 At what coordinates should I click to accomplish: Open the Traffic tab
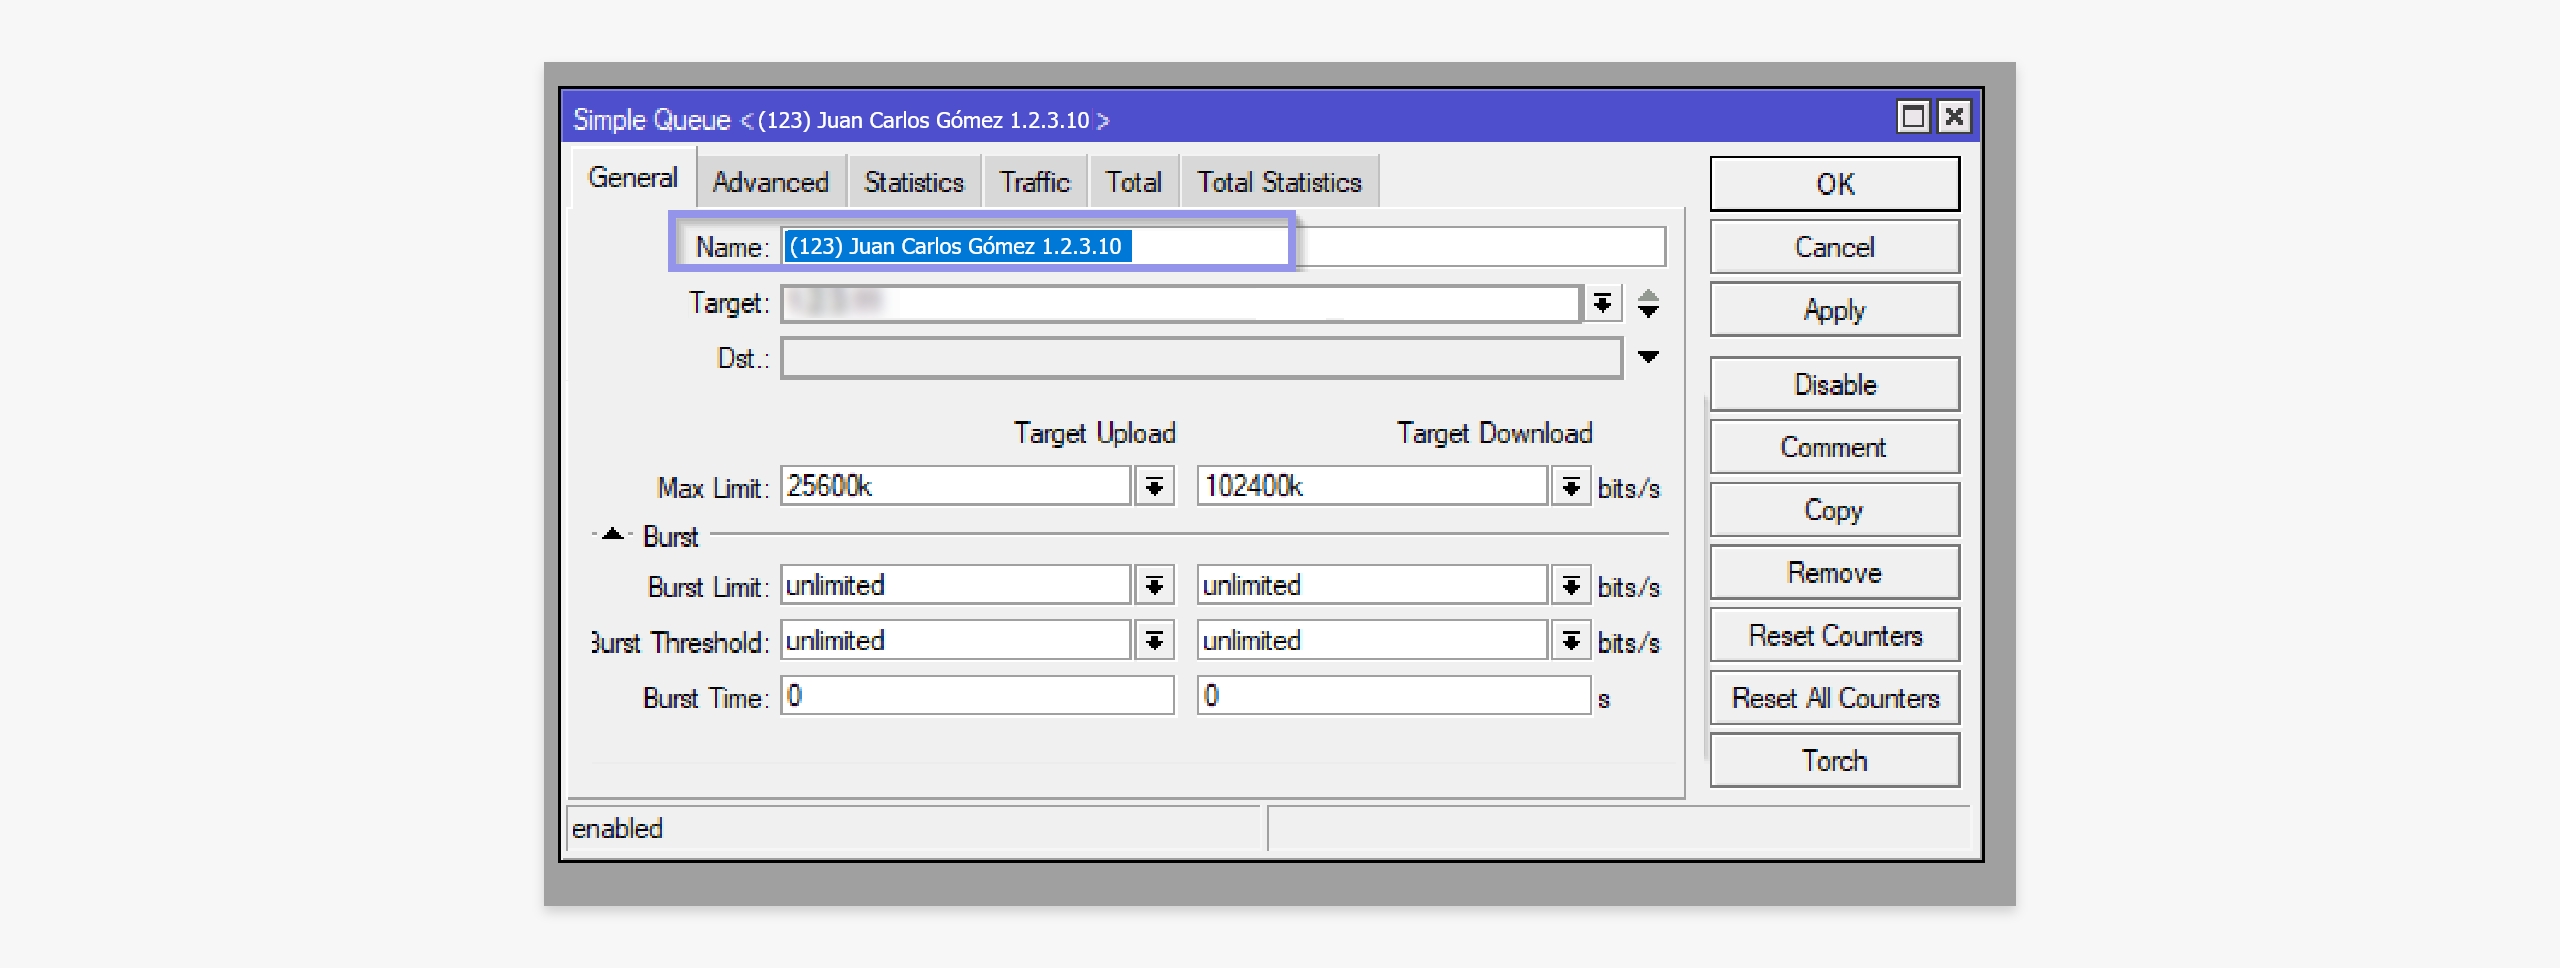(1034, 182)
